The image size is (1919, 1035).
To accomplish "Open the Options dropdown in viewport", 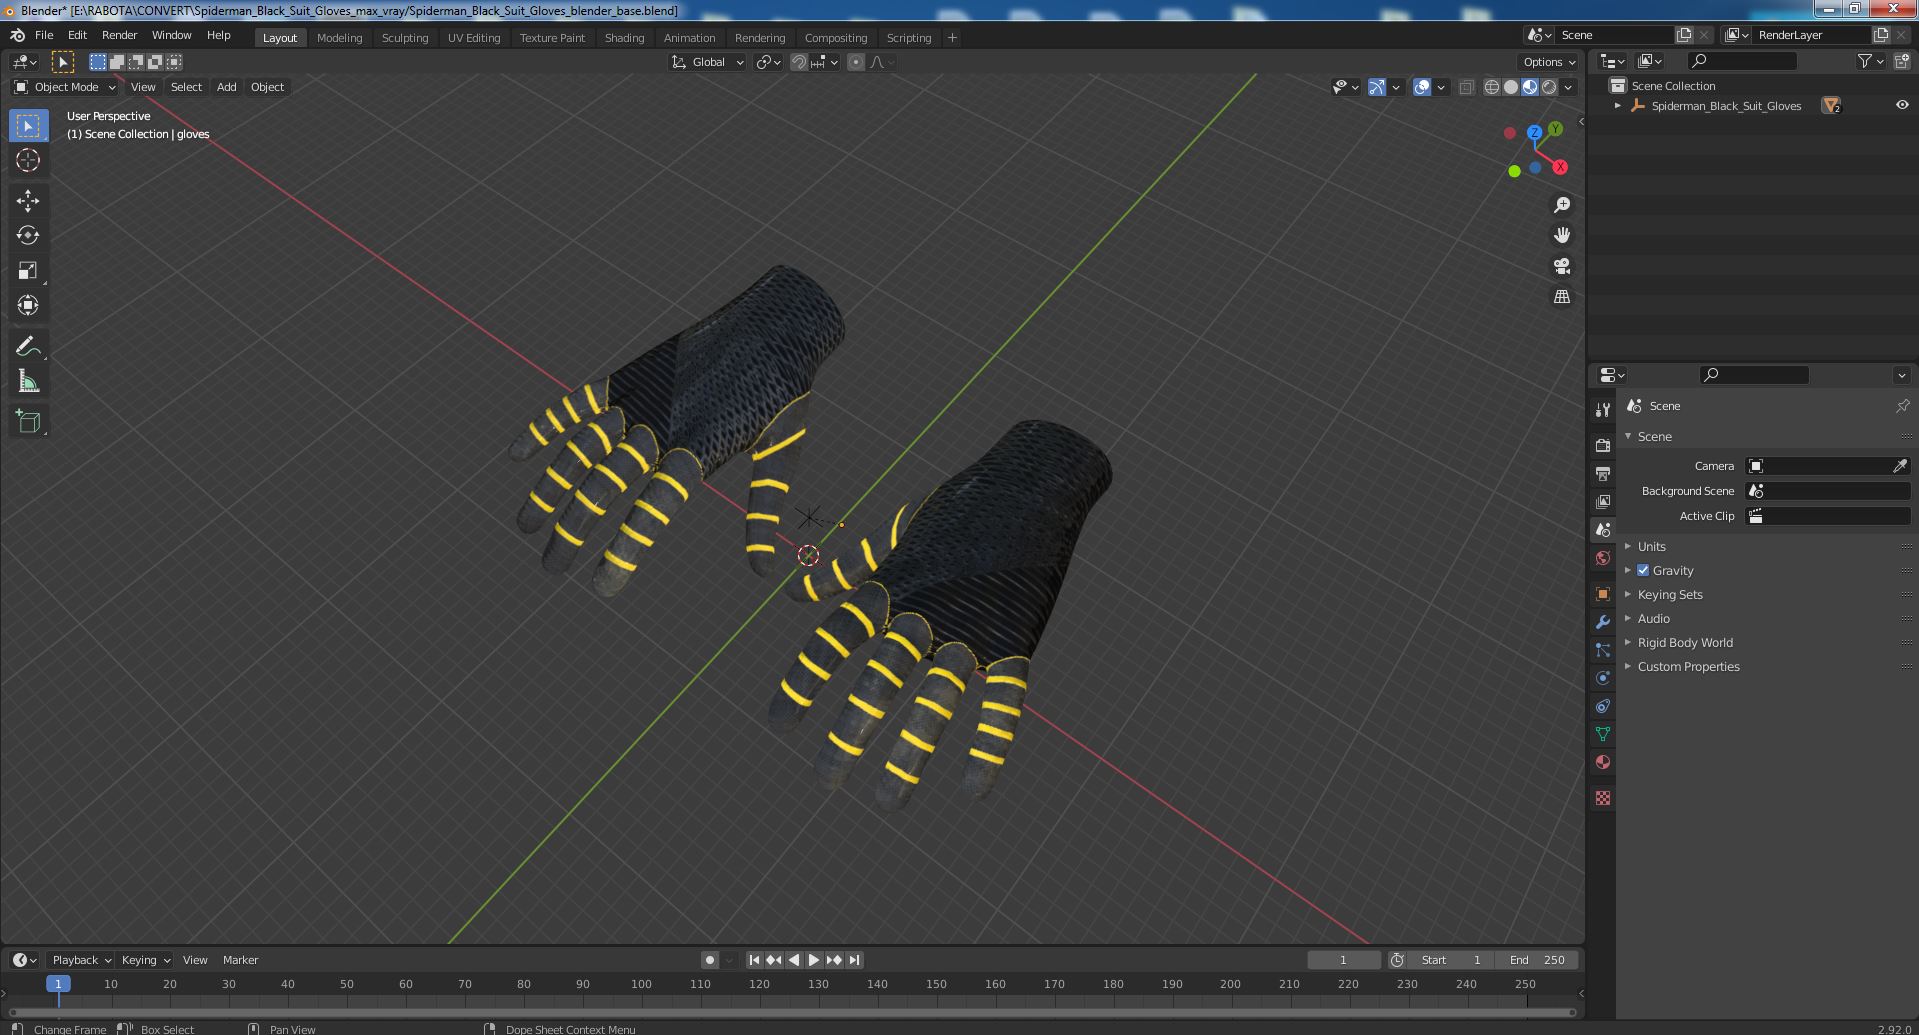I will point(1549,62).
